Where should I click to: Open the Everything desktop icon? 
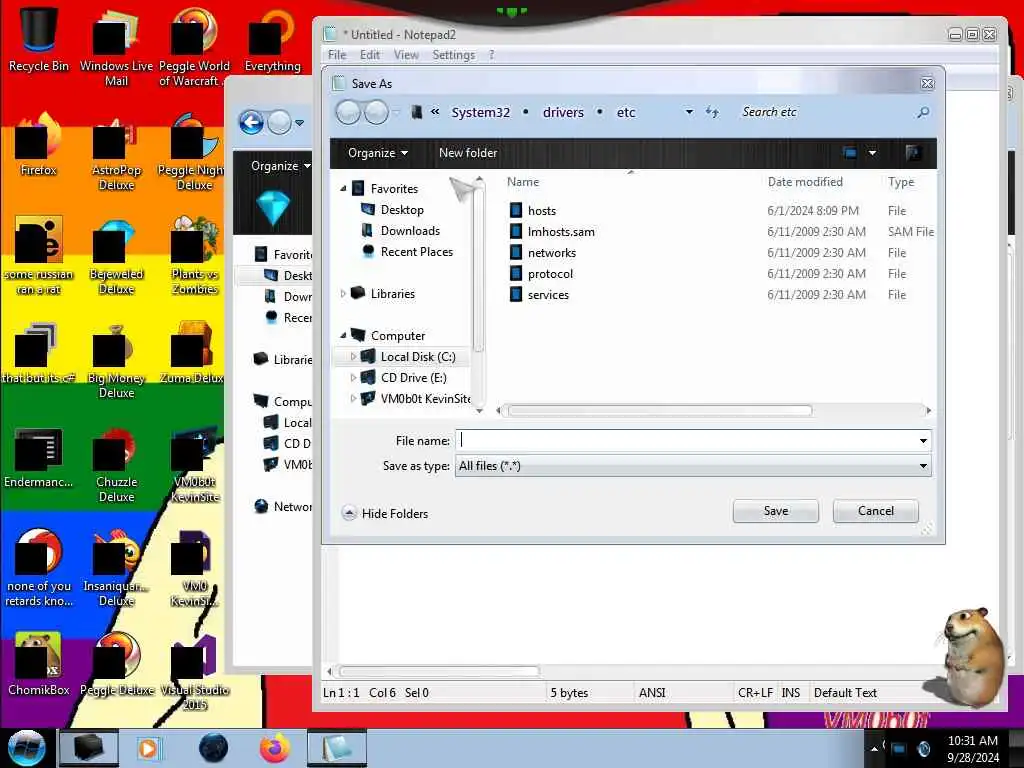point(272,40)
